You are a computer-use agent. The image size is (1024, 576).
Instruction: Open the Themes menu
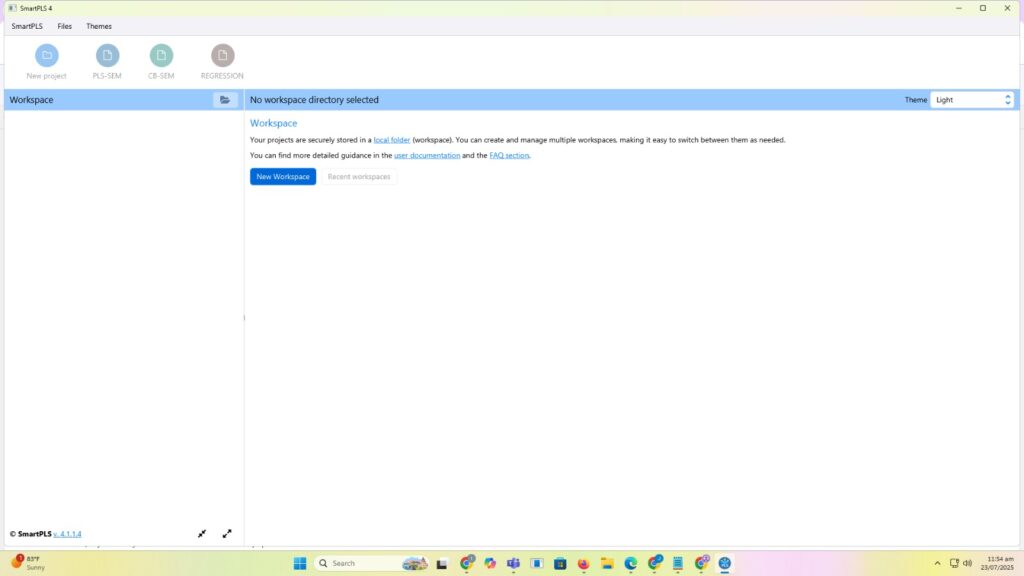(99, 26)
